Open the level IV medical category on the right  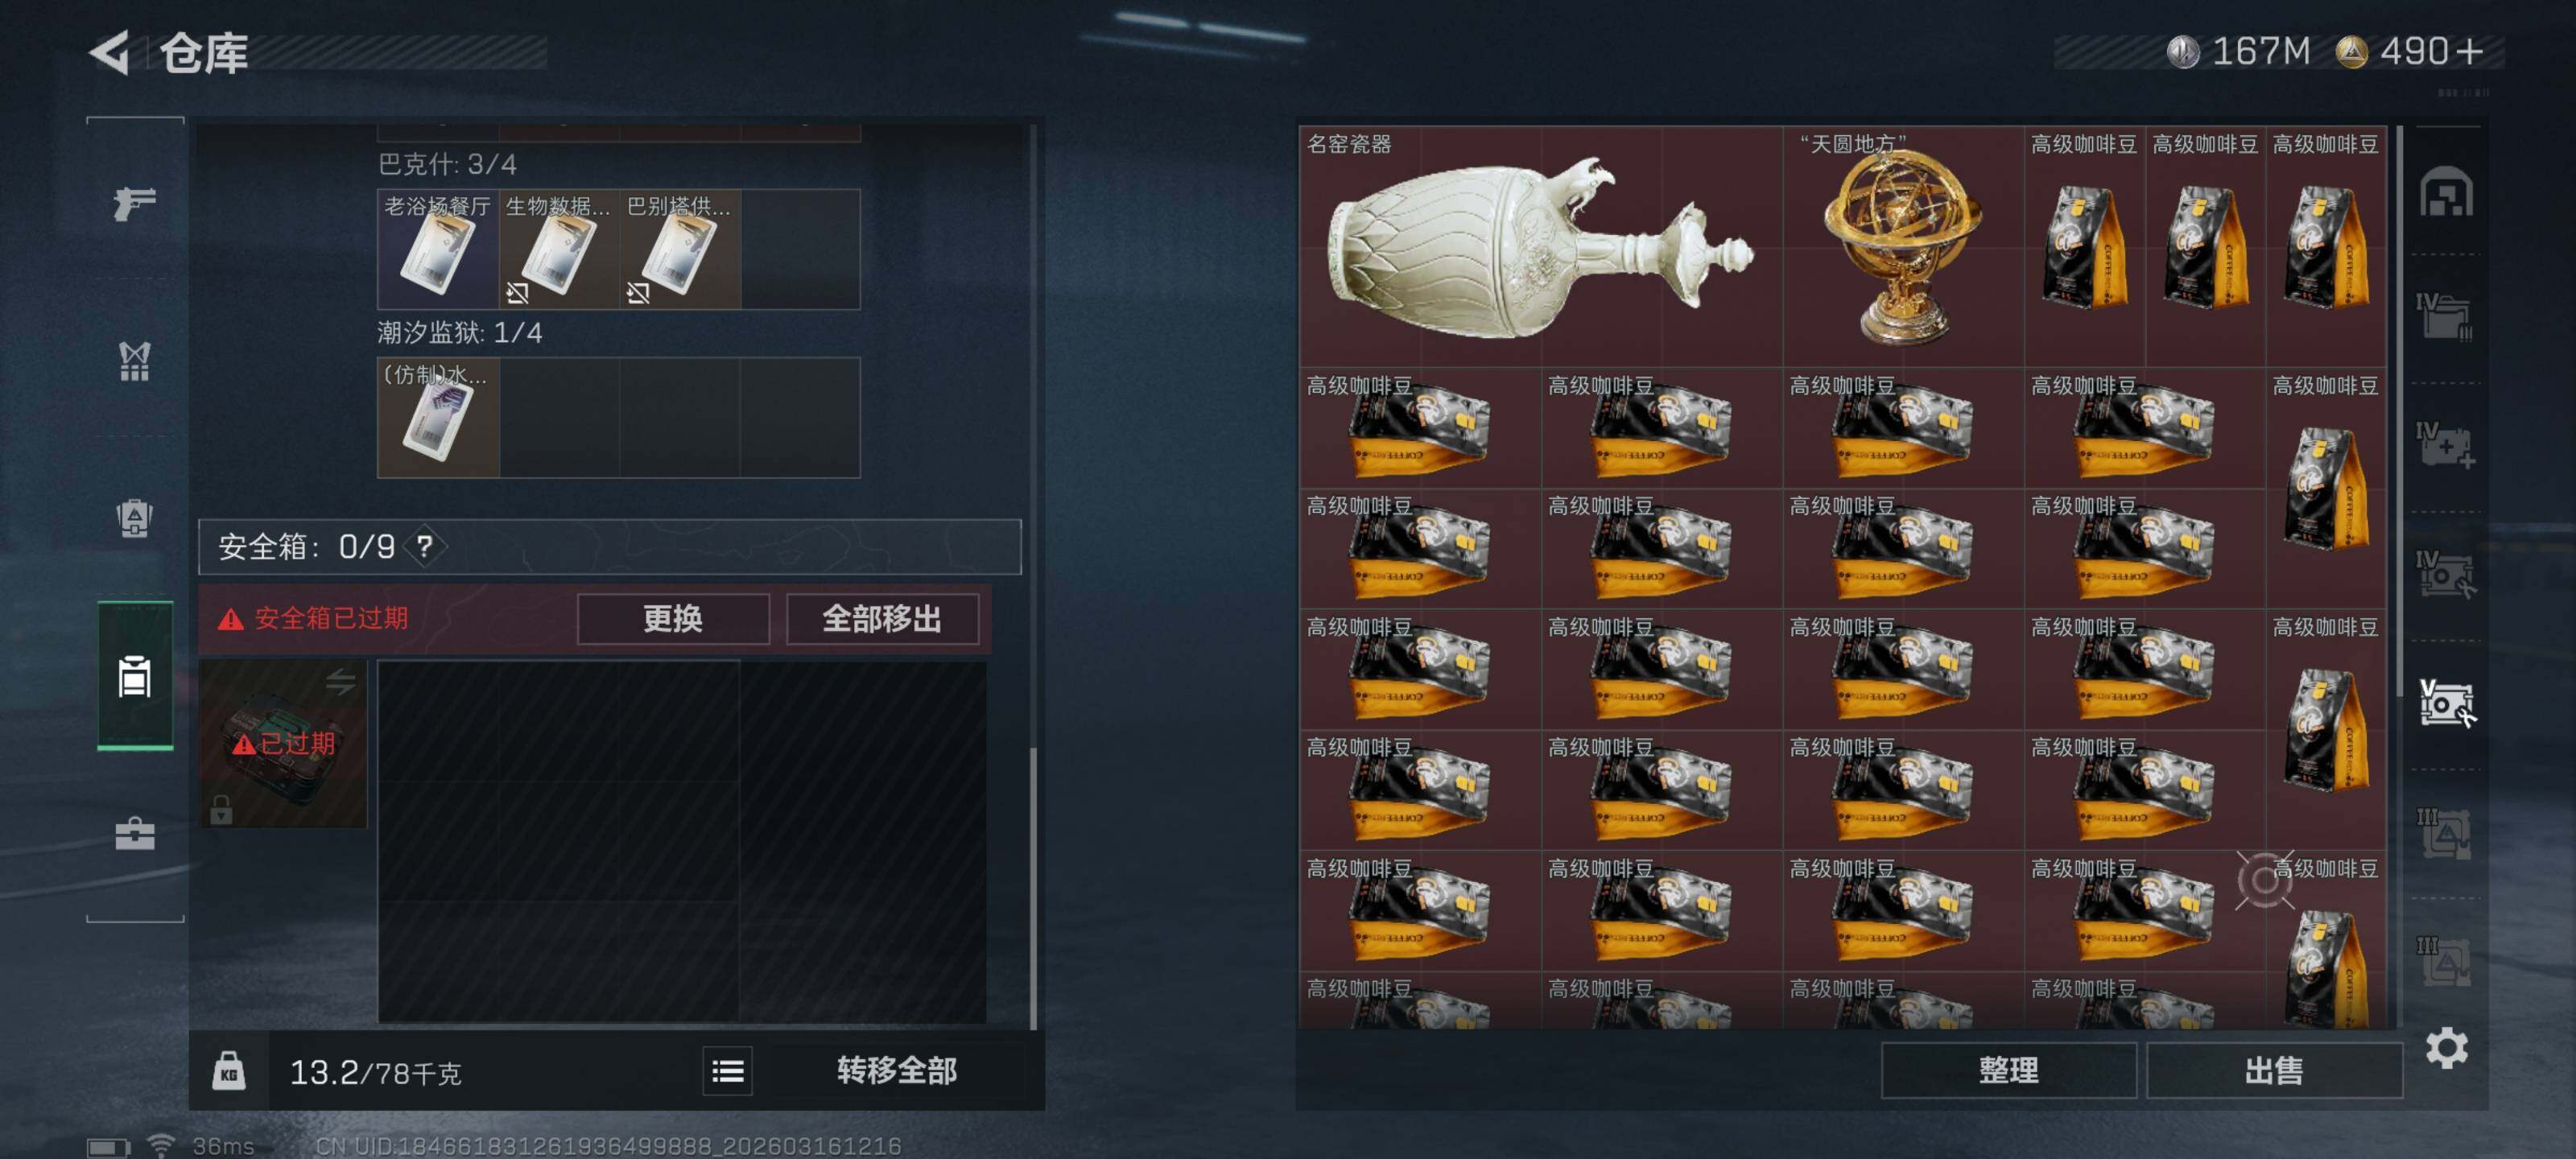[x=2446, y=445]
